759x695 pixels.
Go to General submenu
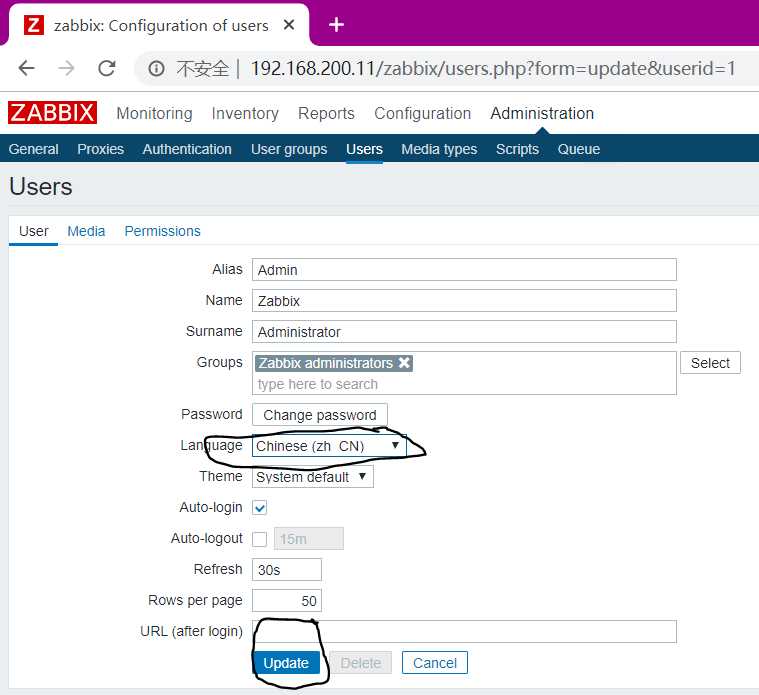tap(33, 149)
